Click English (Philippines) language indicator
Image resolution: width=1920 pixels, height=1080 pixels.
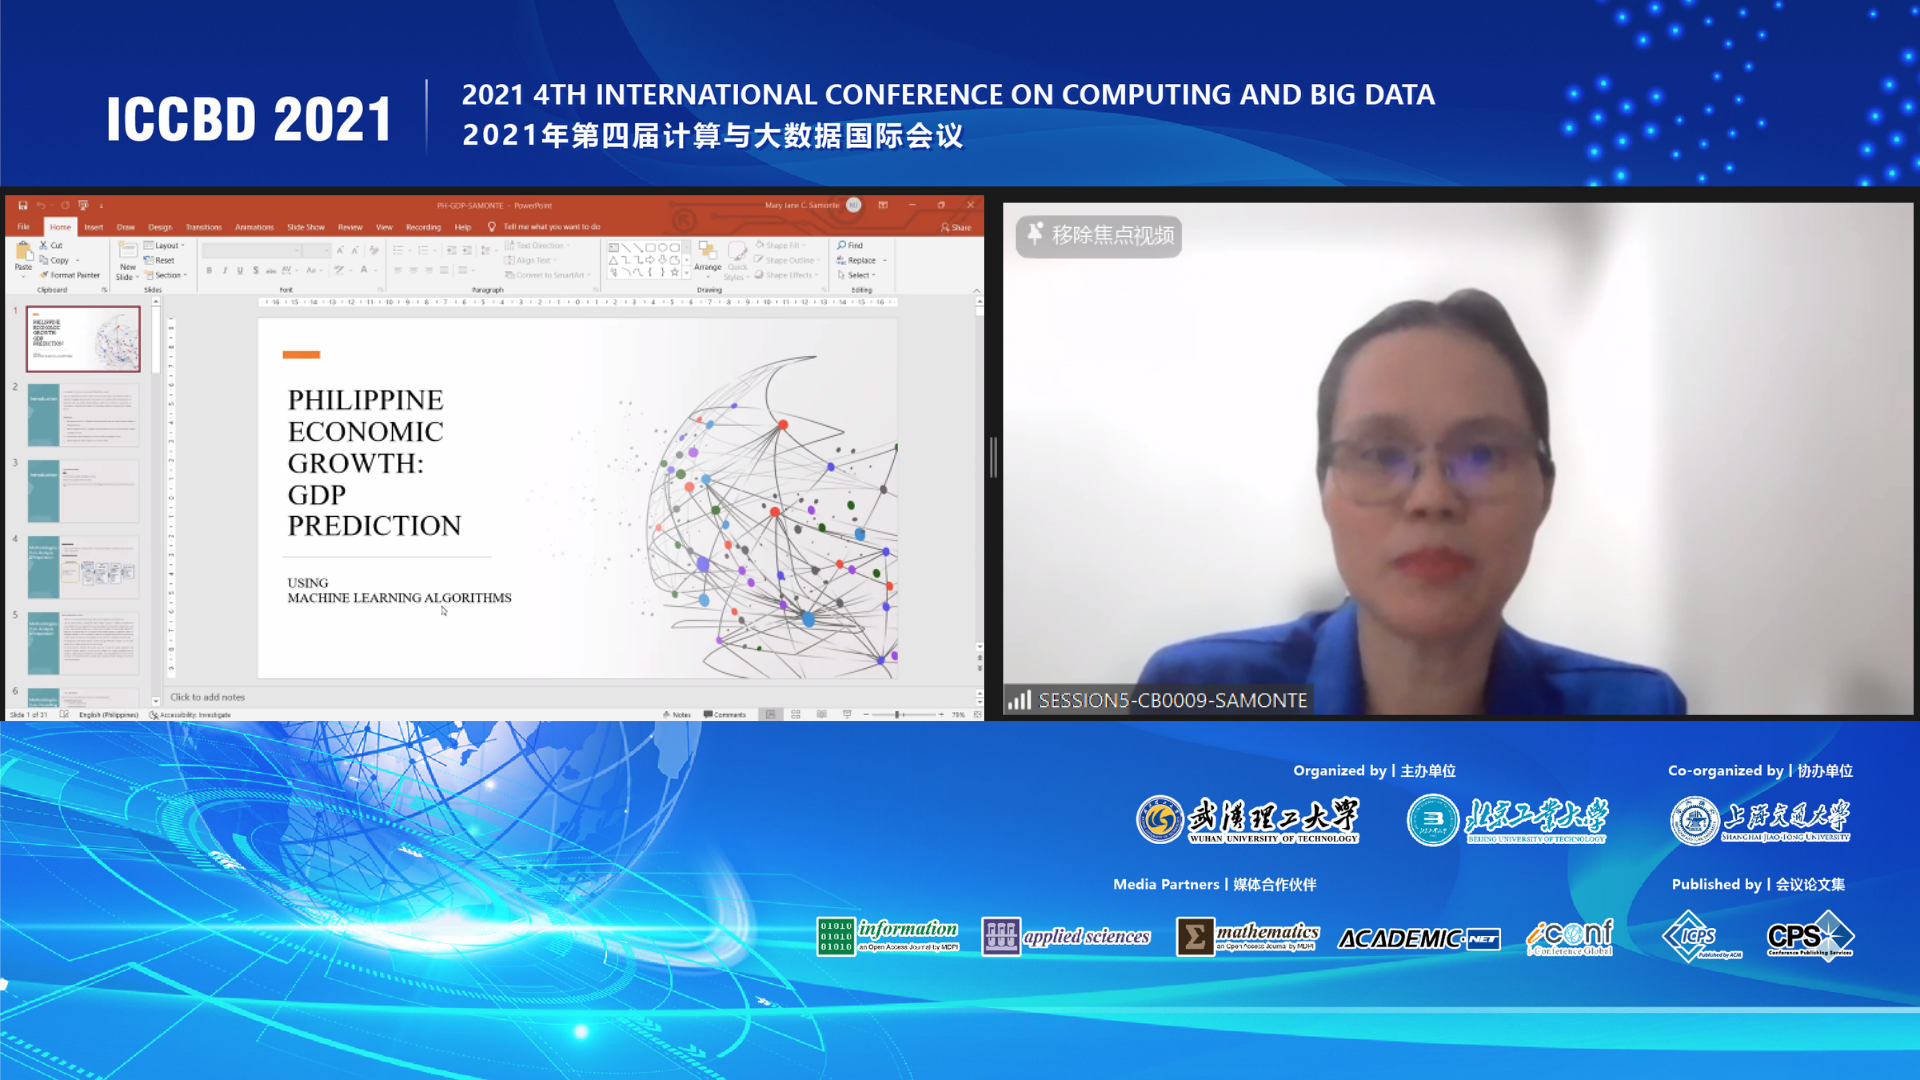tap(109, 715)
